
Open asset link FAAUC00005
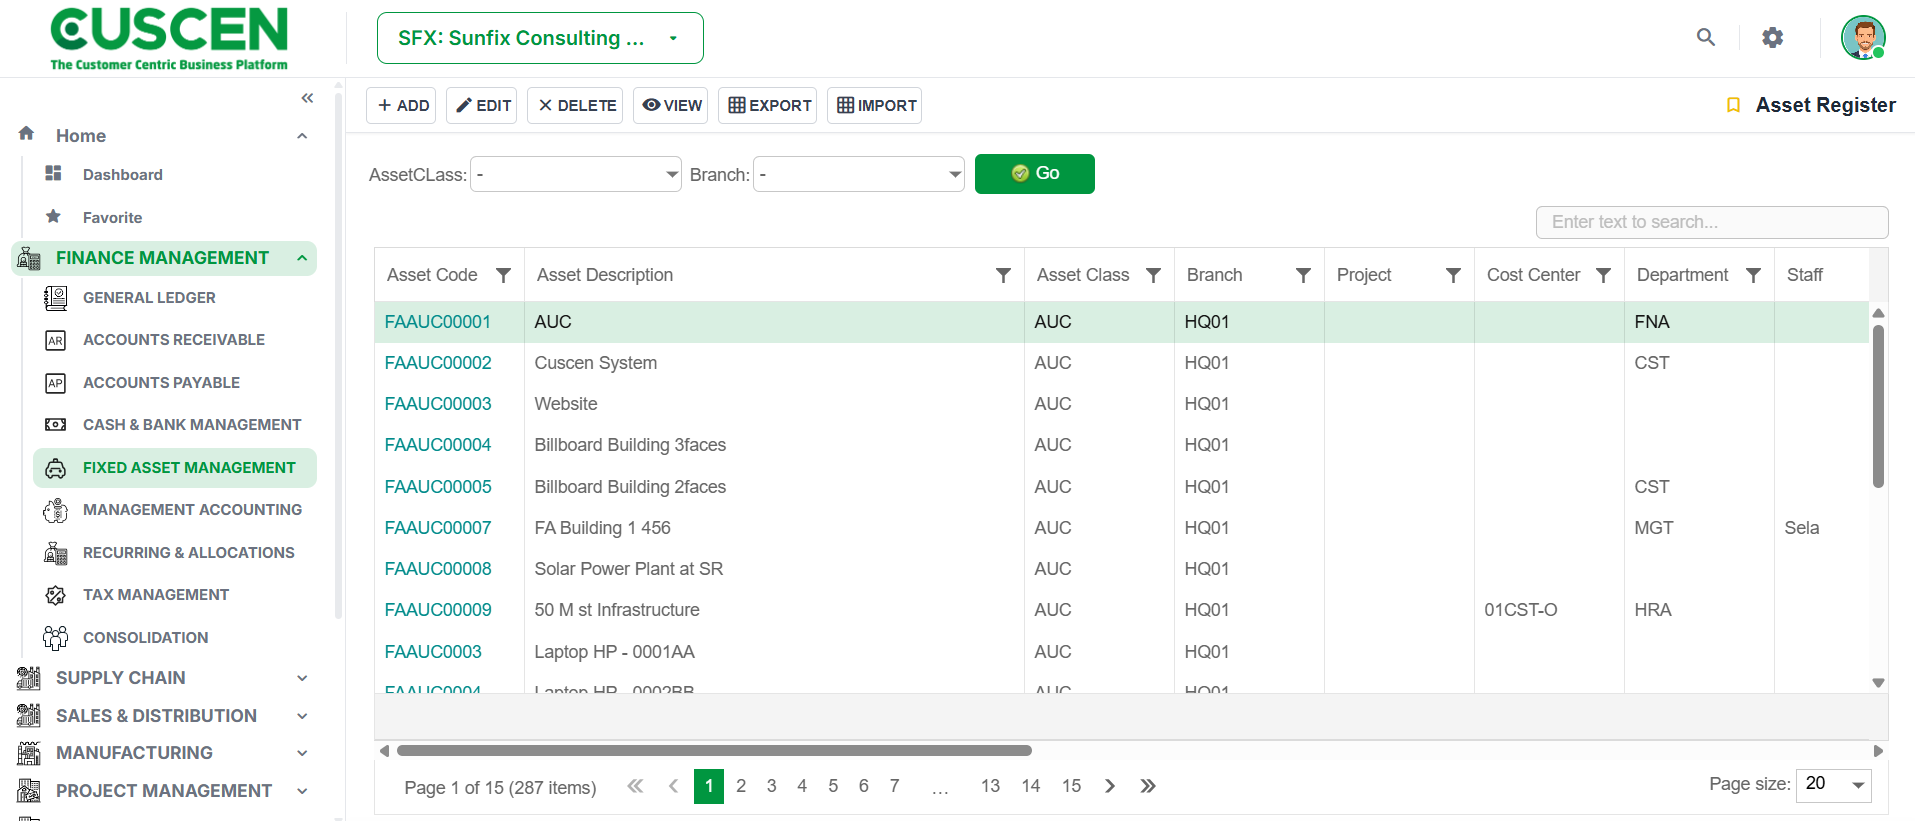(438, 487)
